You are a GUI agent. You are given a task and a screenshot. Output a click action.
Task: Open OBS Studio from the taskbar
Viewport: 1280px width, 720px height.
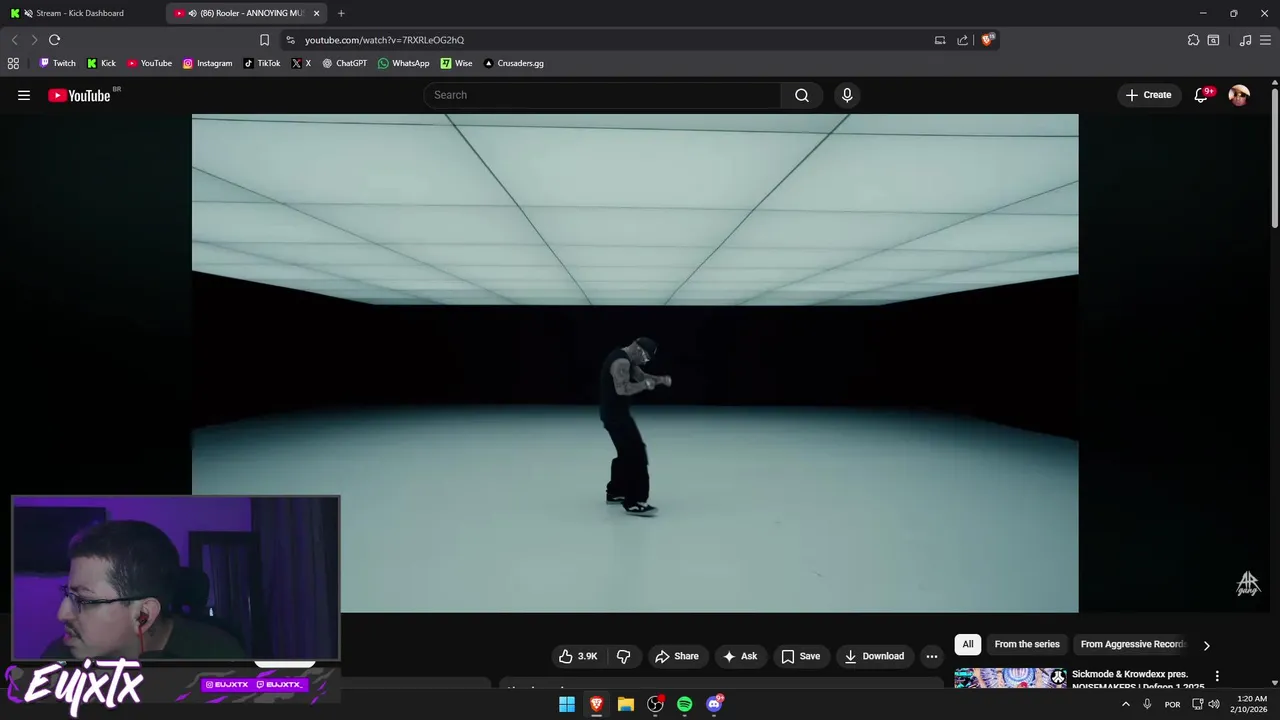click(x=655, y=704)
